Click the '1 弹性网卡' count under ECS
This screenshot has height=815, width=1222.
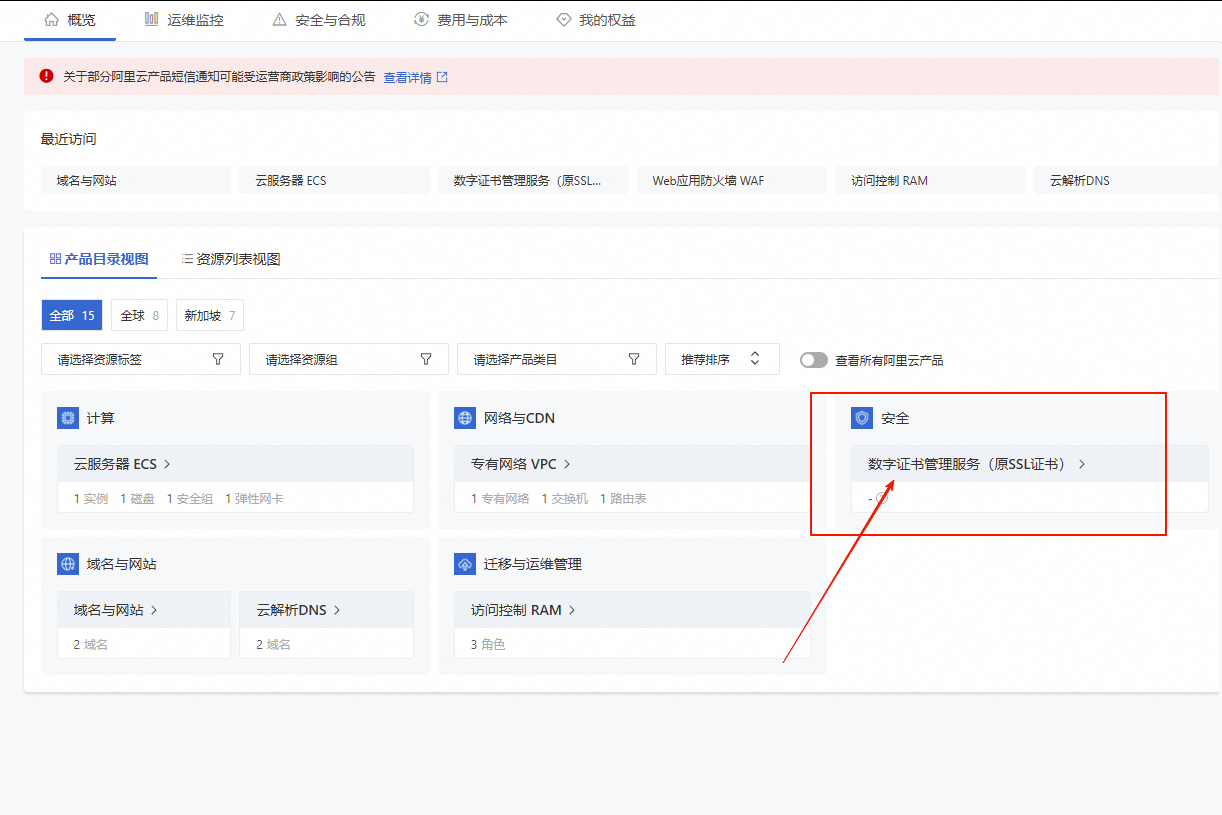(x=254, y=498)
